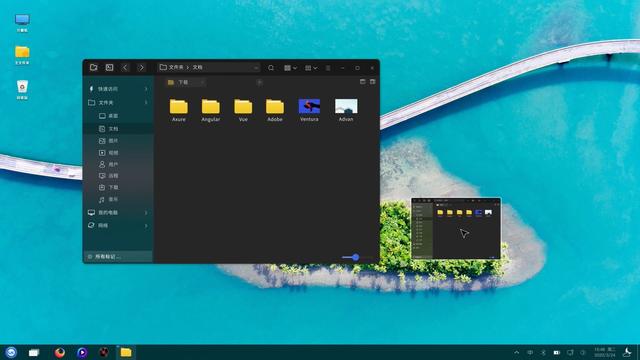Image resolution: width=640 pixels, height=360 pixels.
Task: Click the address path bar field
Action: click(209, 67)
